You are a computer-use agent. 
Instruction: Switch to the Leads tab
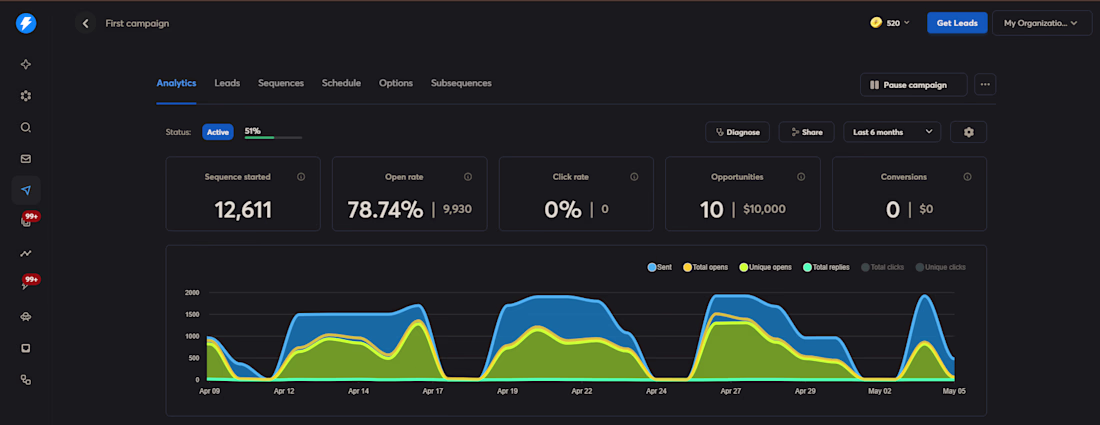coord(227,83)
